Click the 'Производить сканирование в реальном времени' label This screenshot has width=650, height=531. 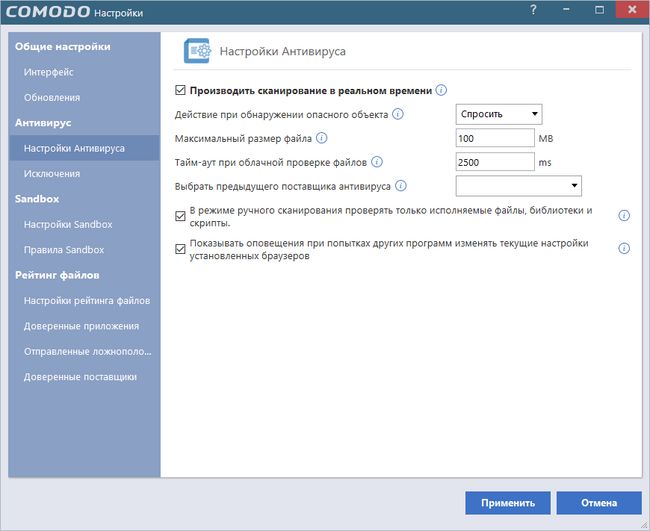click(311, 90)
